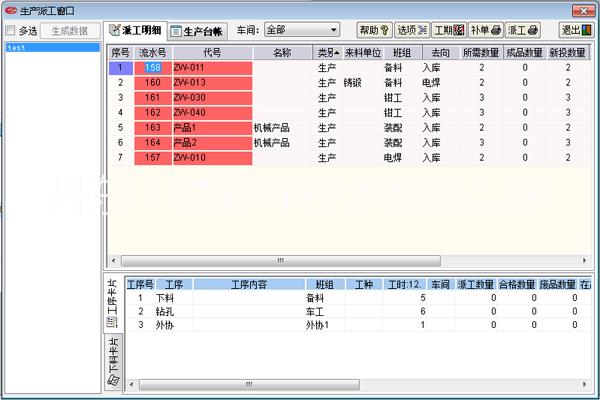Image resolution: width=600 pixels, height=400 pixels.
Task: Select serial number cell 160
Action: 153,83
